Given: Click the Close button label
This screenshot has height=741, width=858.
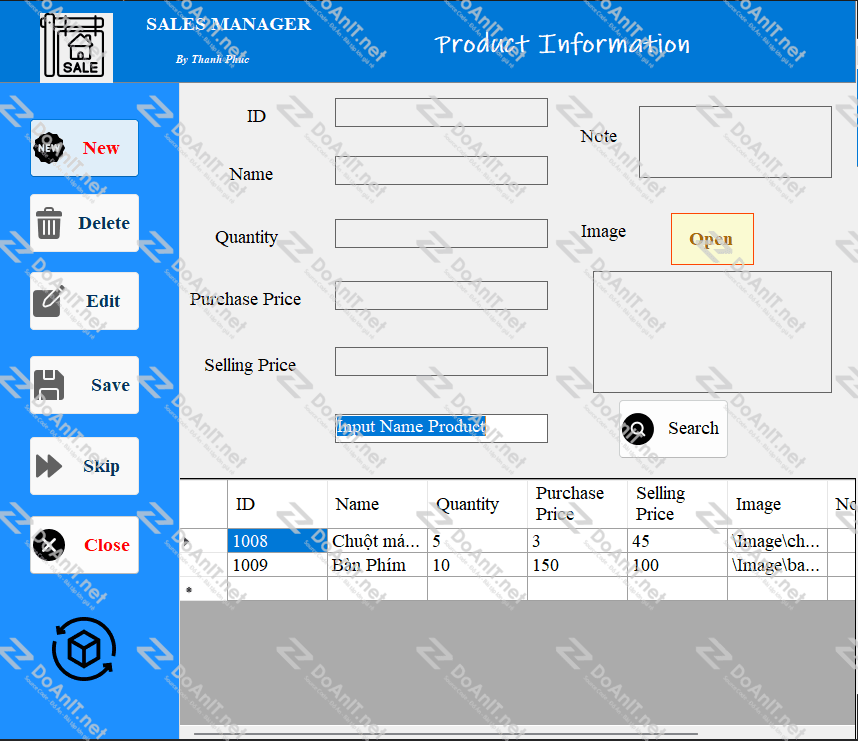Looking at the screenshot, I should click(x=107, y=545).
